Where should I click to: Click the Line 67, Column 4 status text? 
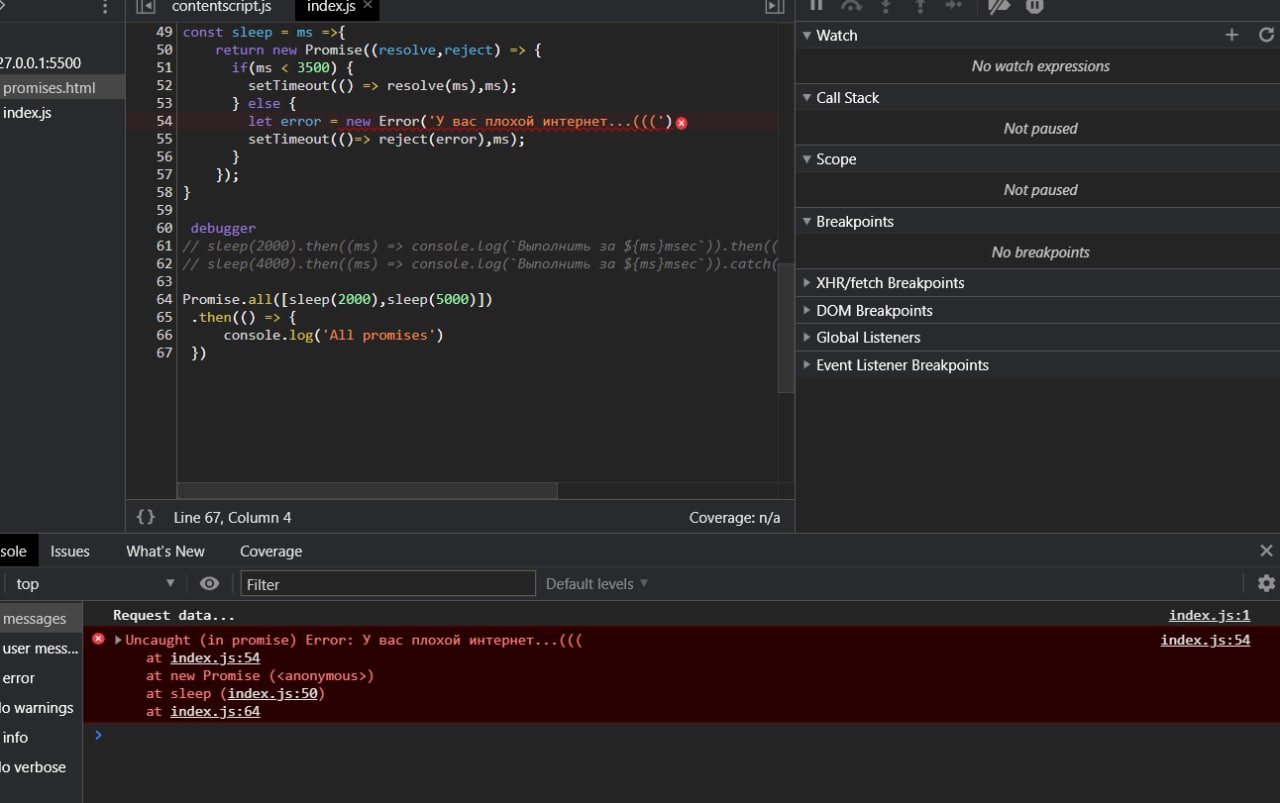click(232, 517)
